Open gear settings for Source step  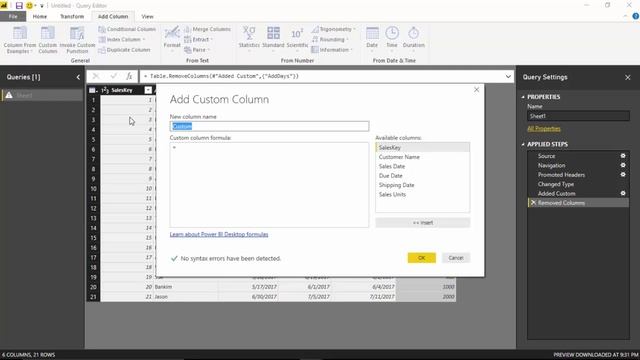tap(623, 156)
